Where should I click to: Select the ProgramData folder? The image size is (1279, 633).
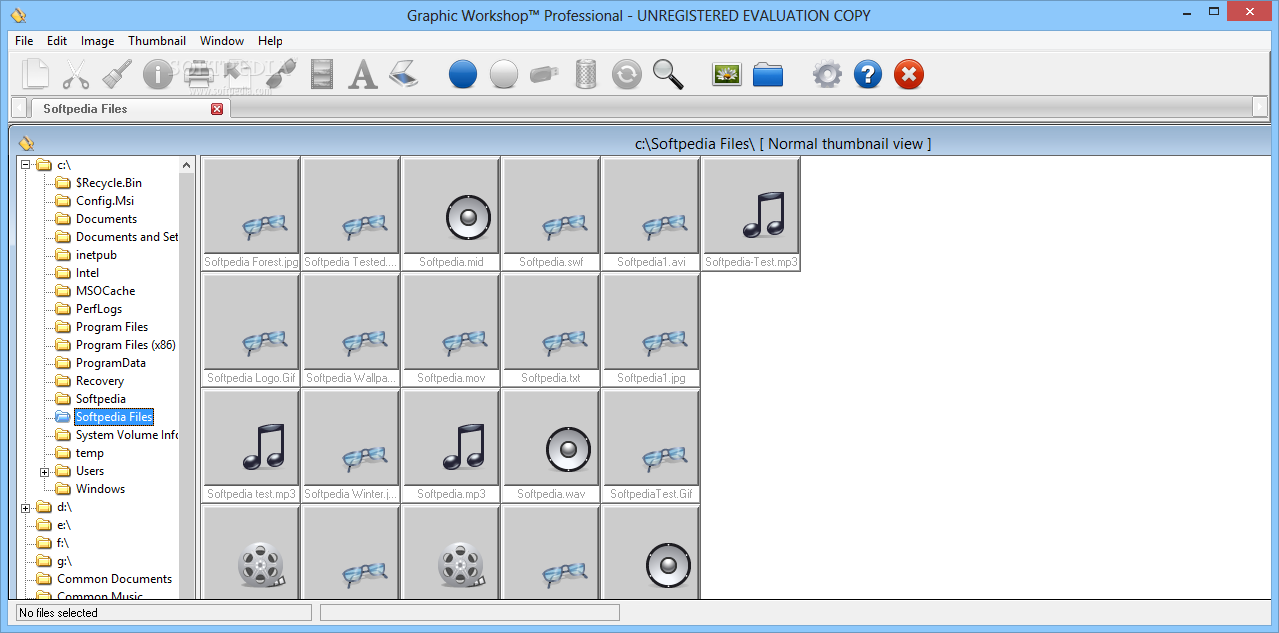111,363
